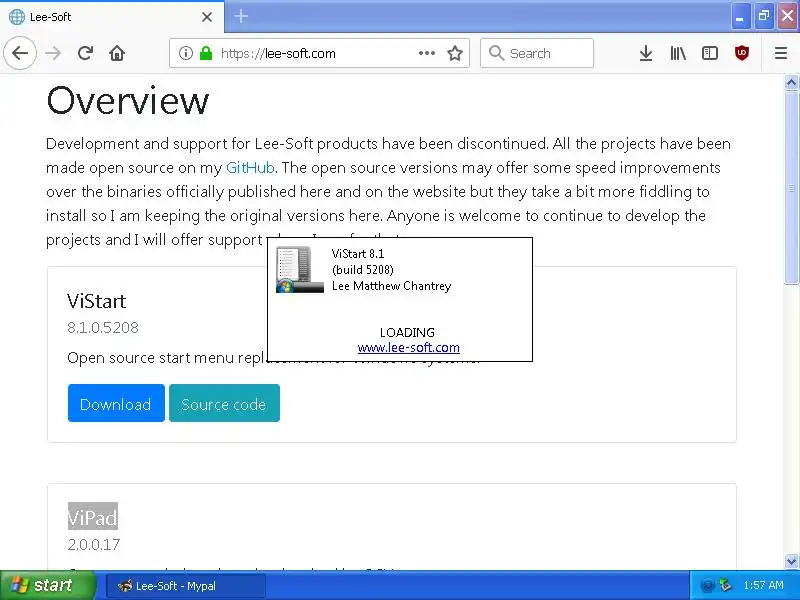Click scrollbar up arrow

click(x=791, y=82)
